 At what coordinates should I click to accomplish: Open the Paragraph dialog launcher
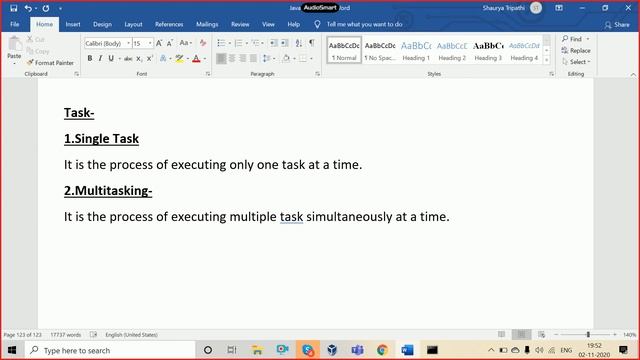pyautogui.click(x=317, y=74)
